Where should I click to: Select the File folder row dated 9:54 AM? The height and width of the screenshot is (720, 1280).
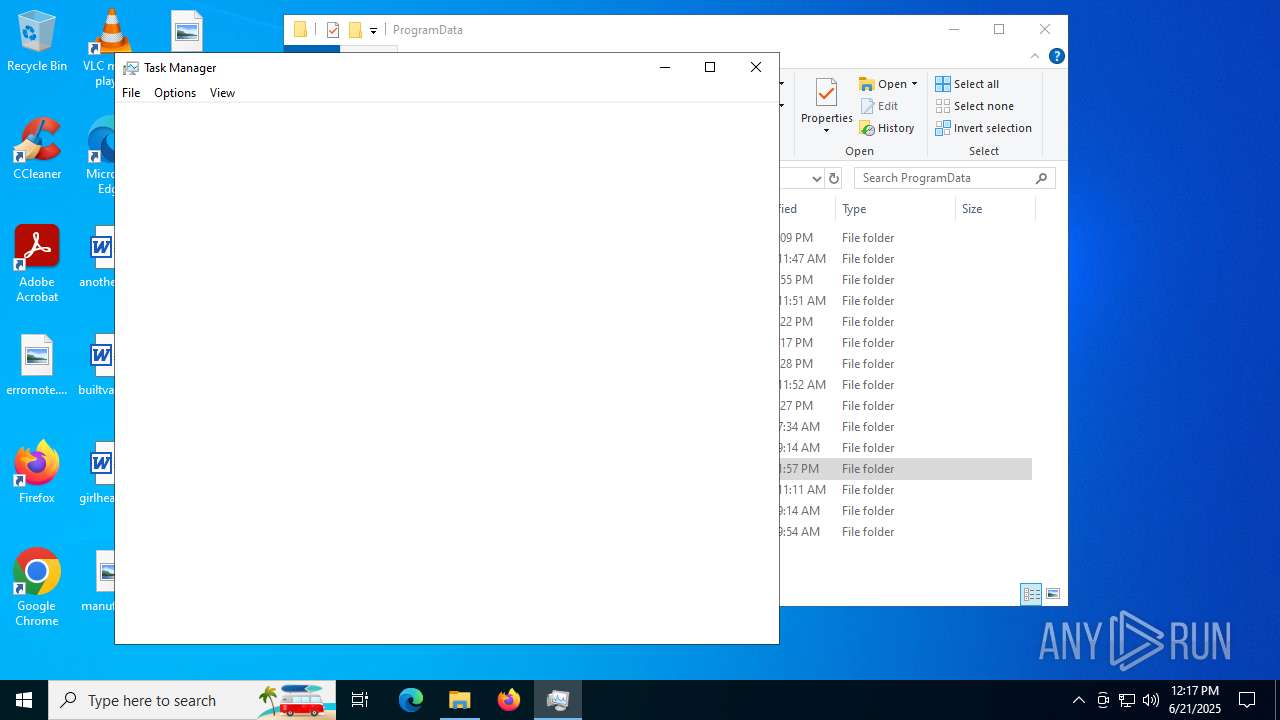(x=905, y=532)
